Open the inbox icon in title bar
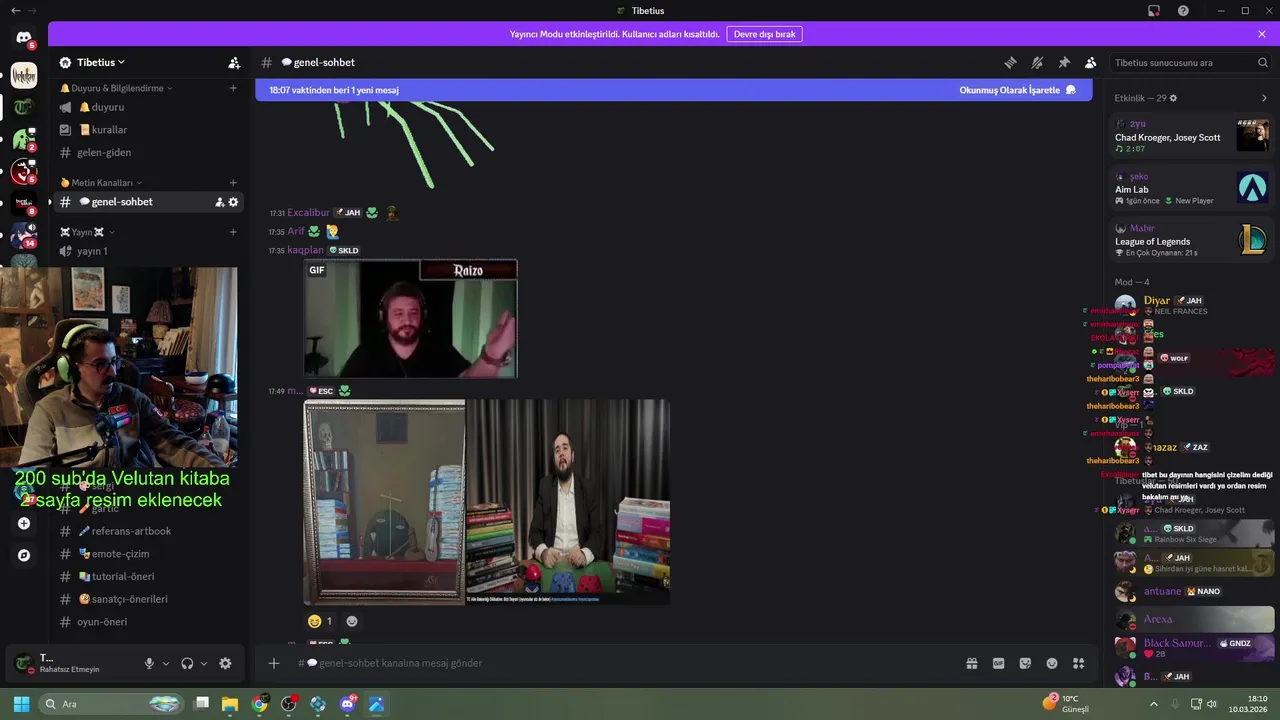The height and width of the screenshot is (720, 1280). pyautogui.click(x=1154, y=11)
